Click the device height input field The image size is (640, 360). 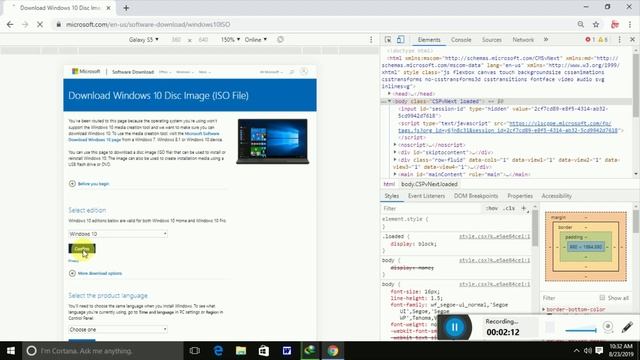[203, 40]
